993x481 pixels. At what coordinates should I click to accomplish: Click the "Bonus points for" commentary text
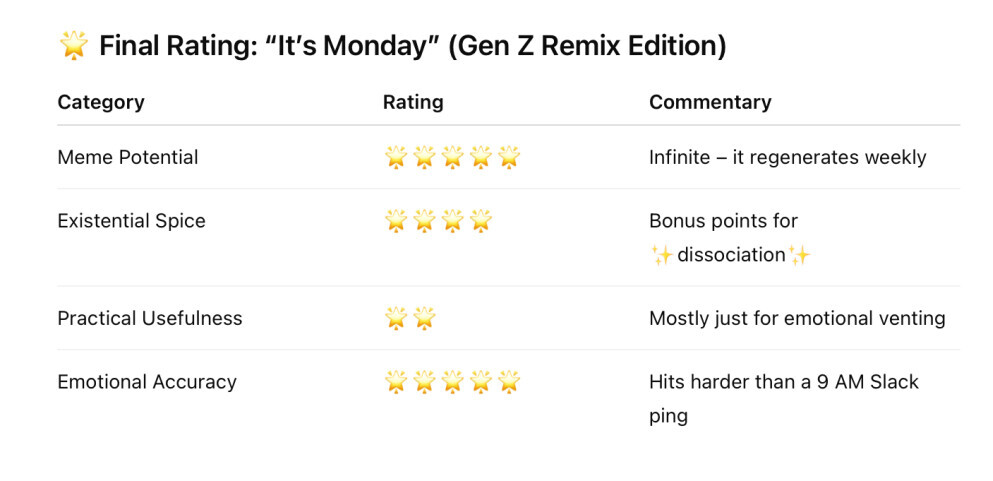[723, 221]
